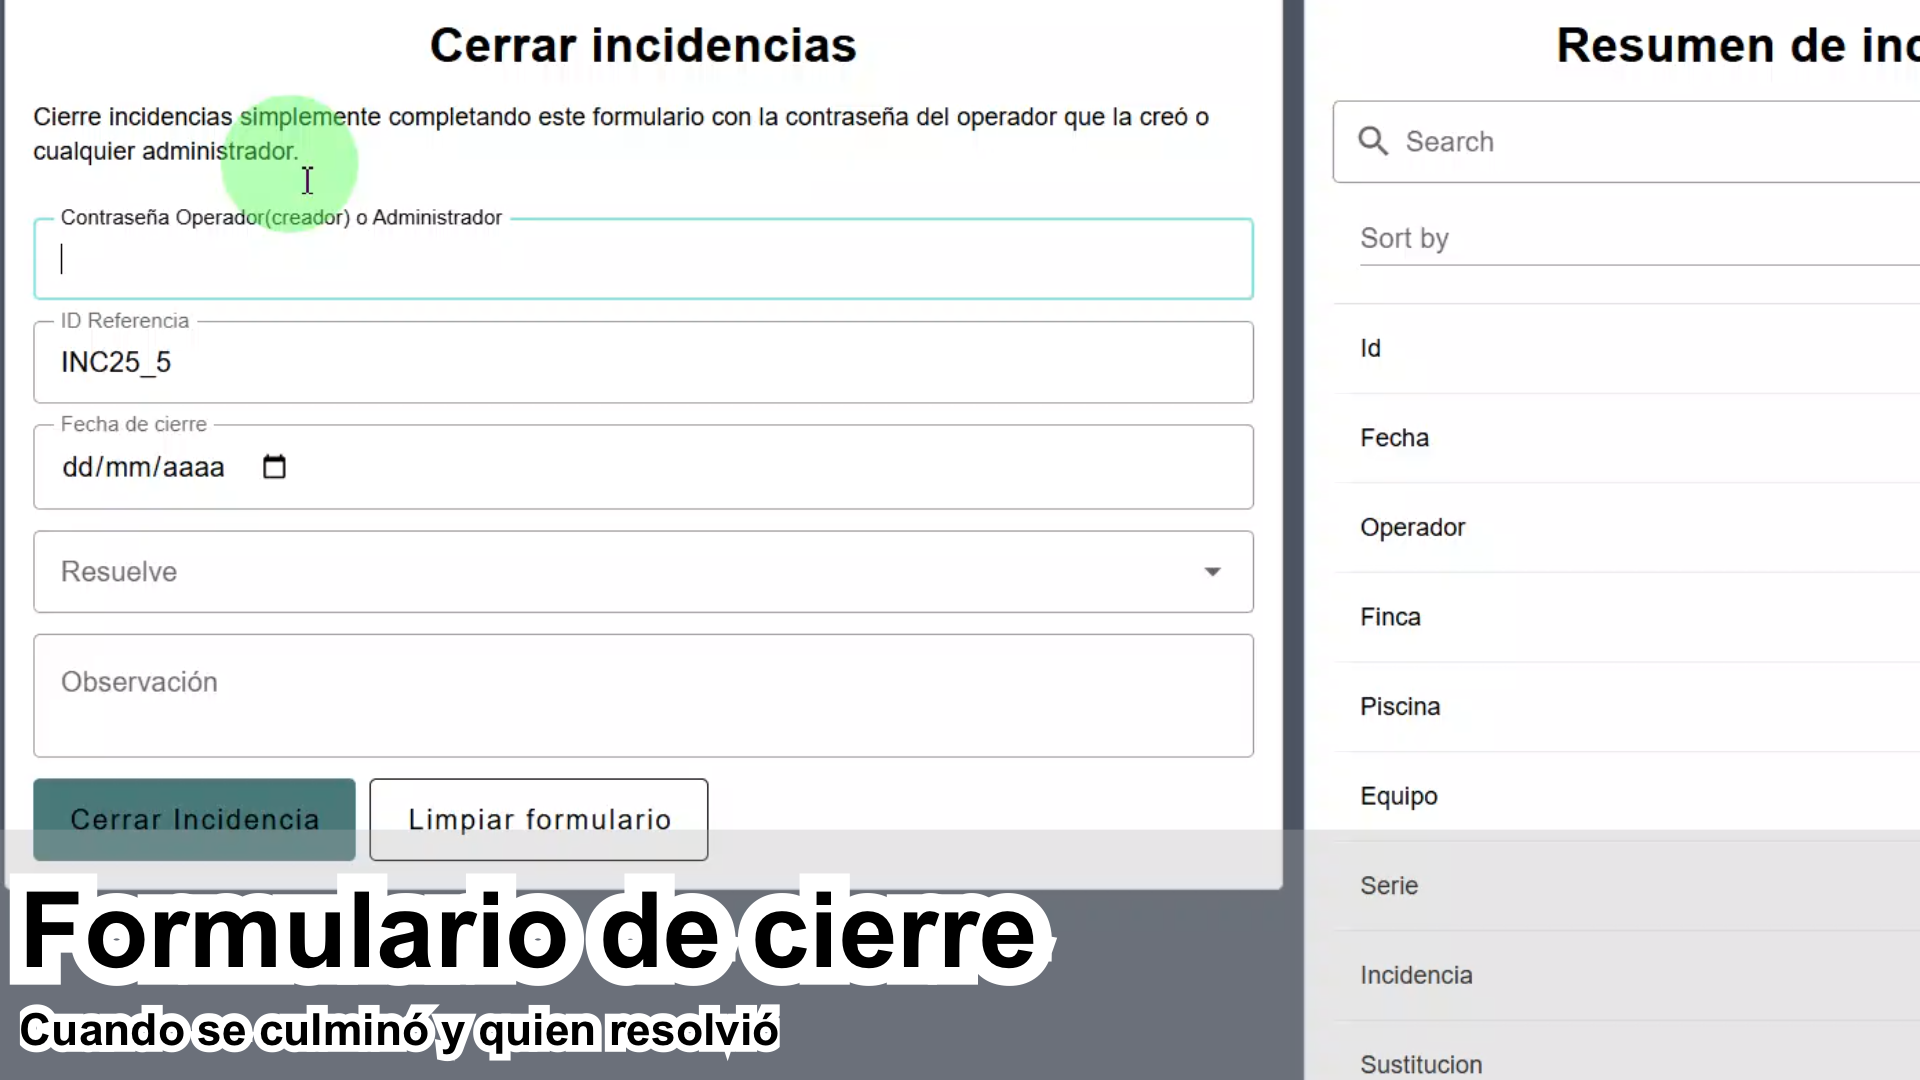The width and height of the screenshot is (1920, 1080).
Task: Click into the Observación text area
Action: click(642, 695)
